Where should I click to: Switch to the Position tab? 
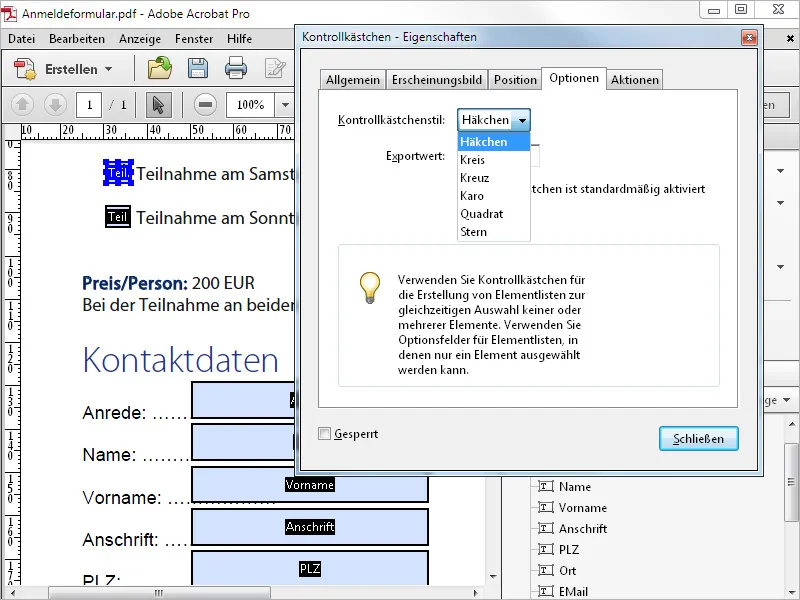(x=515, y=80)
